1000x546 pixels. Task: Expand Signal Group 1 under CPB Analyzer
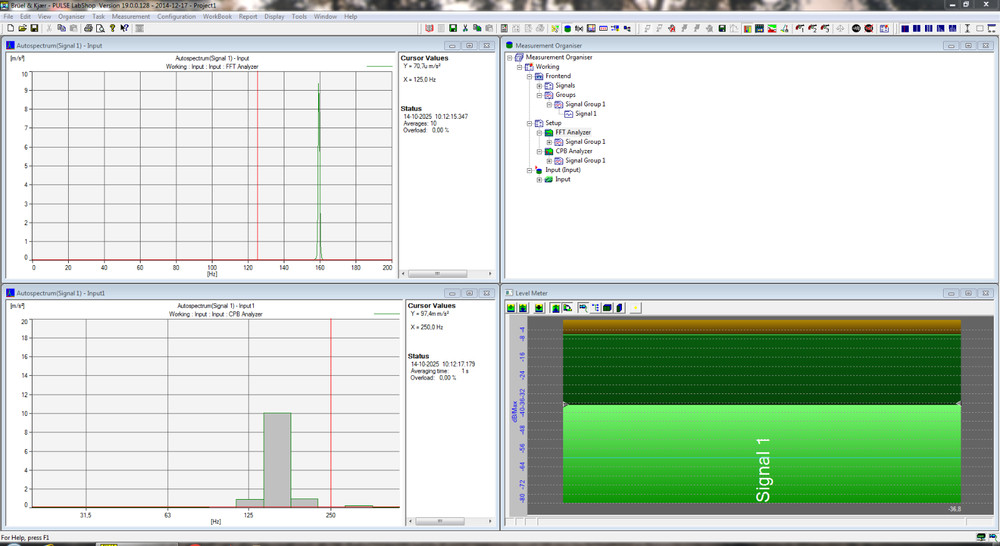click(549, 161)
